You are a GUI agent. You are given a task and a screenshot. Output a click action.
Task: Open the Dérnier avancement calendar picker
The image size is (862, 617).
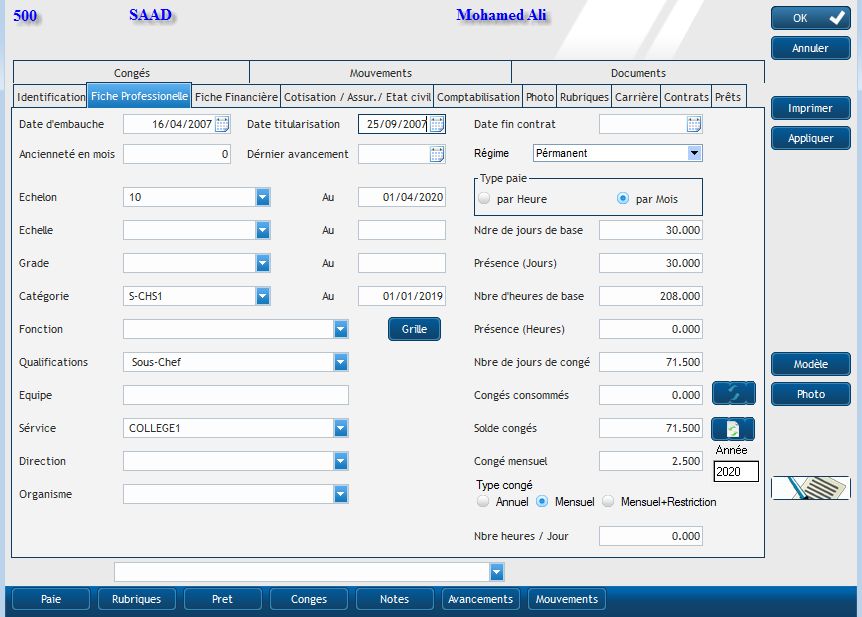click(437, 154)
